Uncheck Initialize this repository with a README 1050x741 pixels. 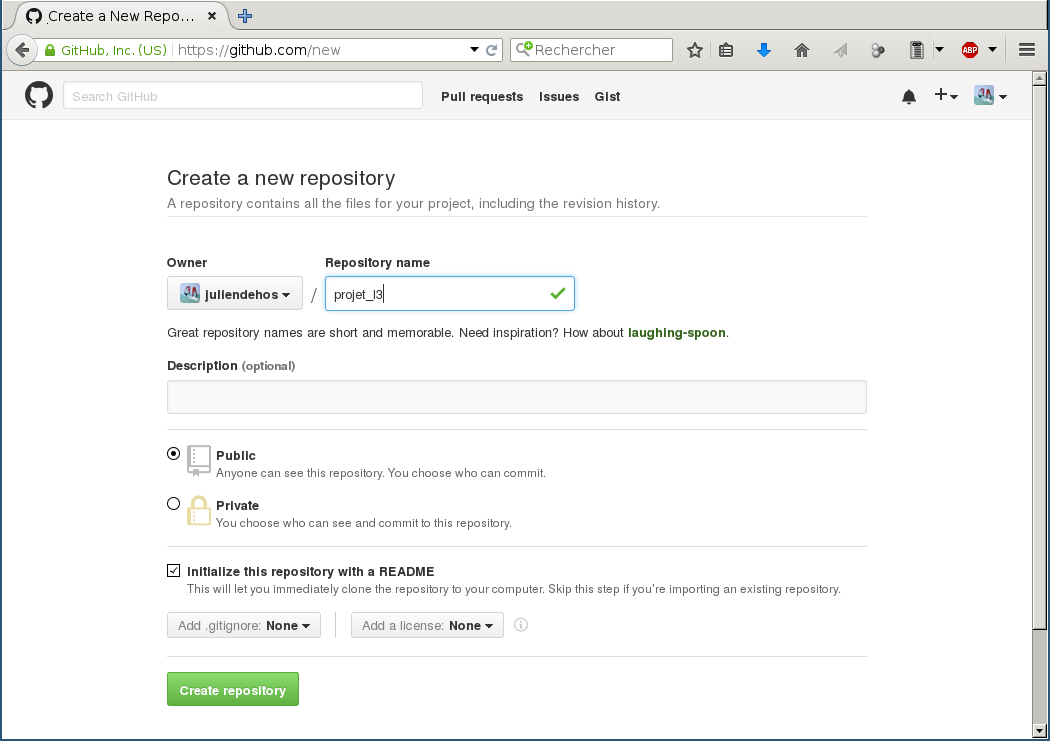point(173,570)
